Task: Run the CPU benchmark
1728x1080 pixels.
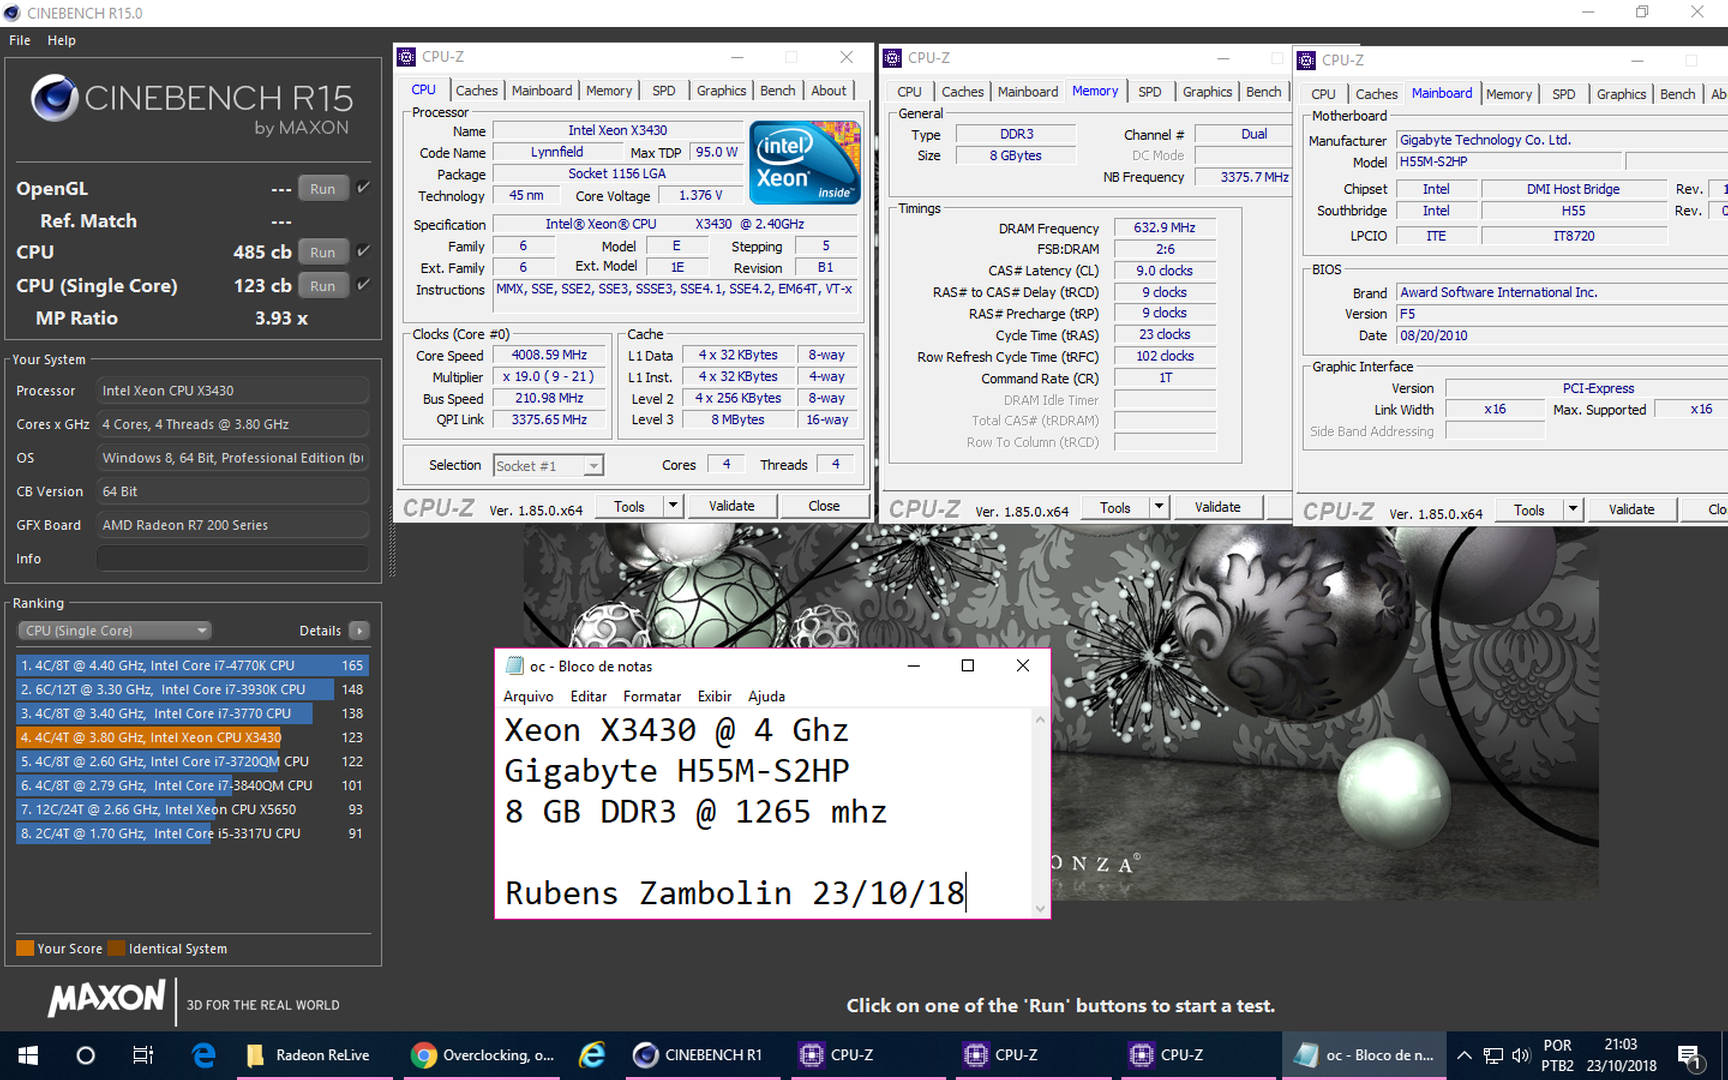Action: [x=322, y=253]
